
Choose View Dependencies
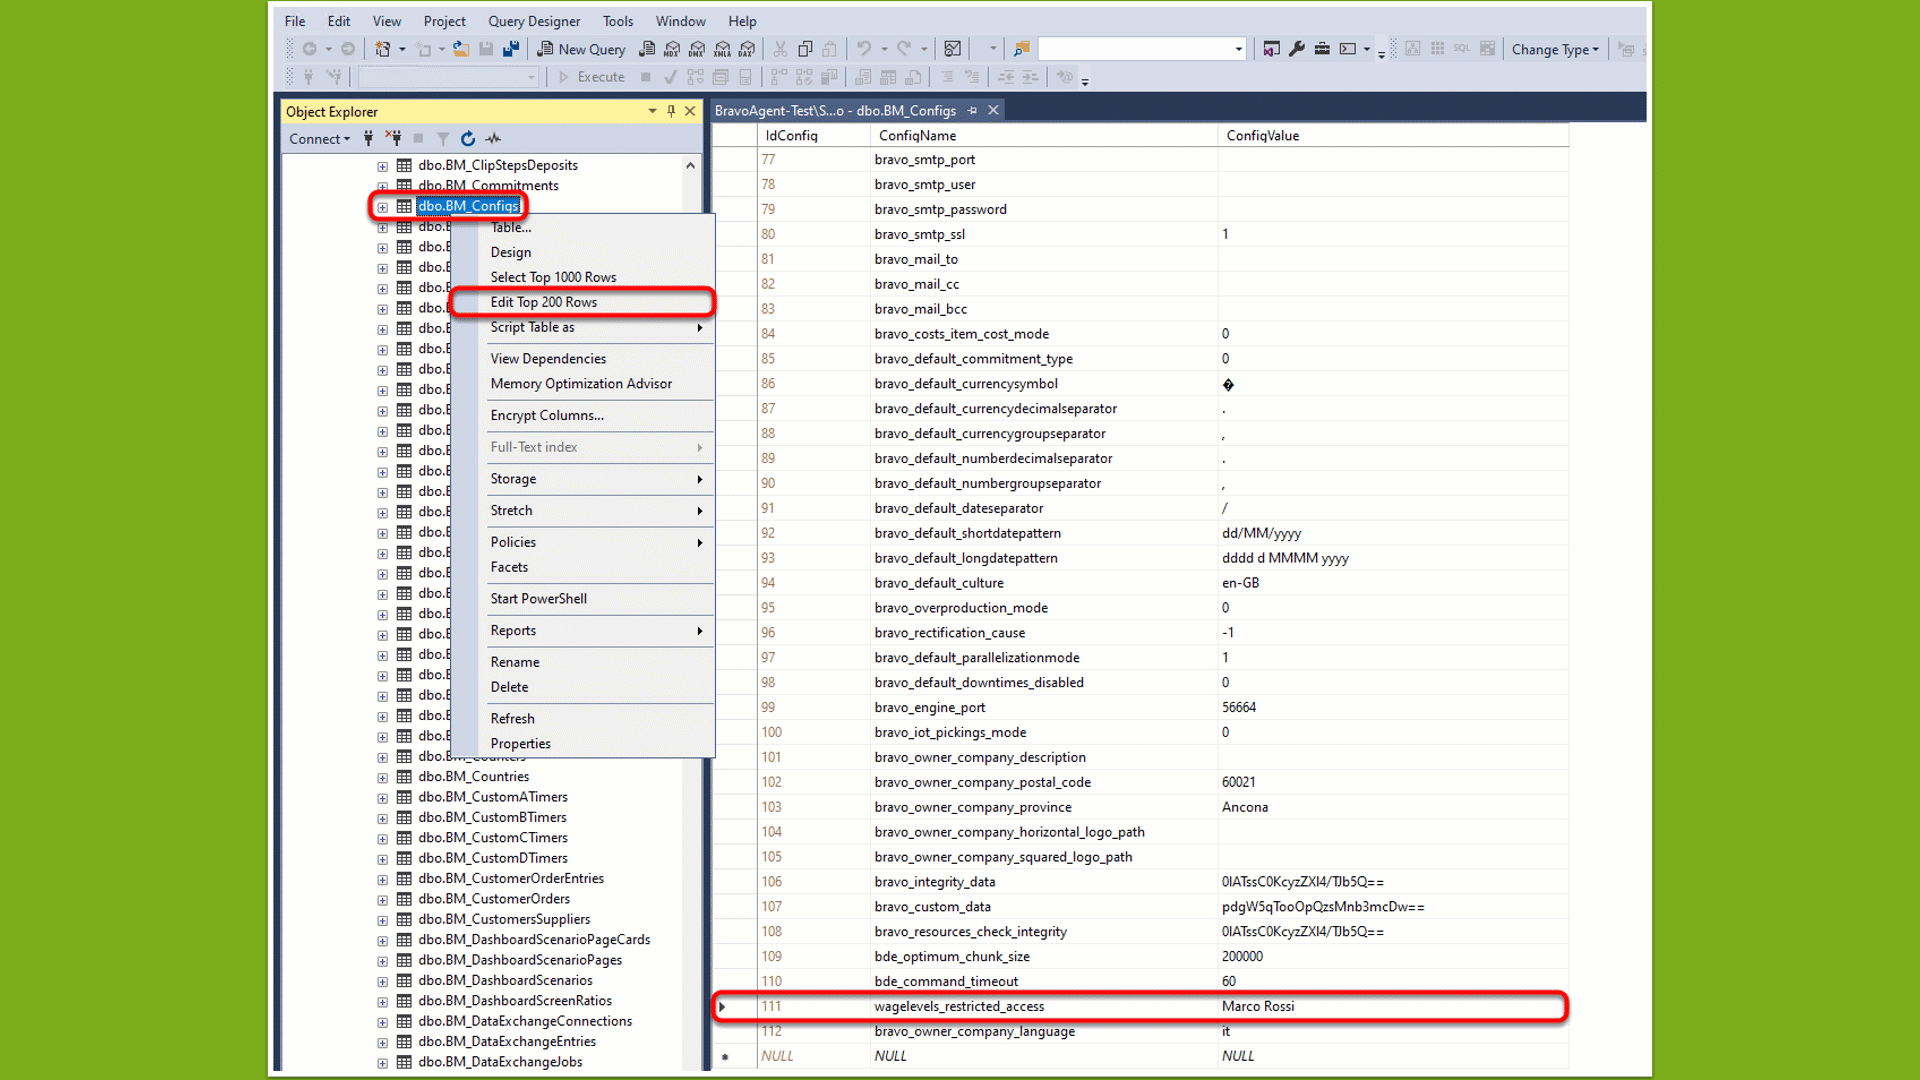[x=583, y=358]
